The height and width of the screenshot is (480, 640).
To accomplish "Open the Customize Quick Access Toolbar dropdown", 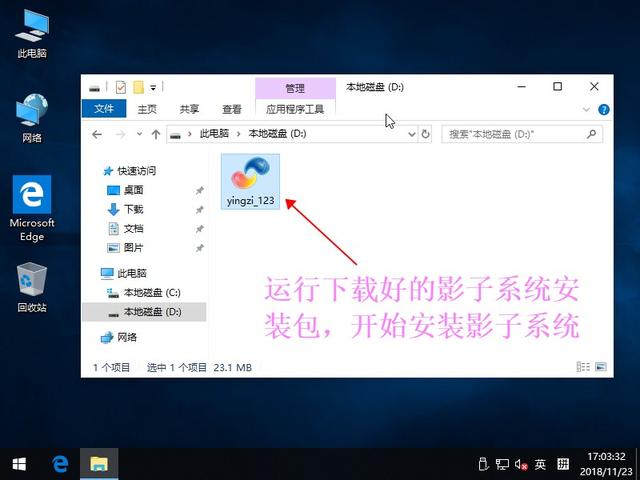I will click(153, 87).
